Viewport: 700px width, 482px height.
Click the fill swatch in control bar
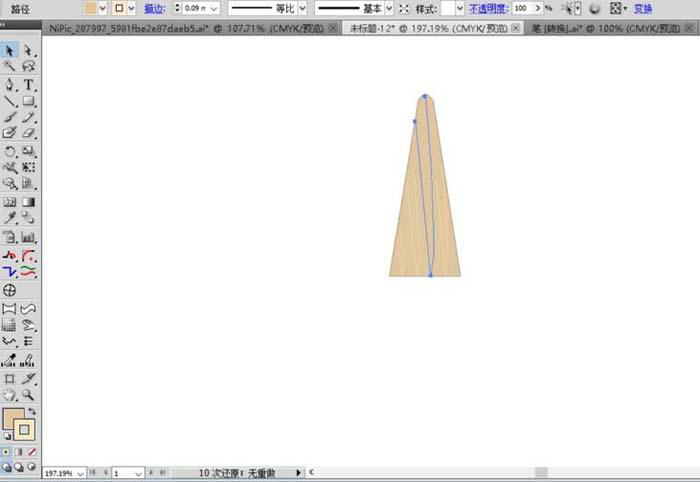pyautogui.click(x=90, y=8)
